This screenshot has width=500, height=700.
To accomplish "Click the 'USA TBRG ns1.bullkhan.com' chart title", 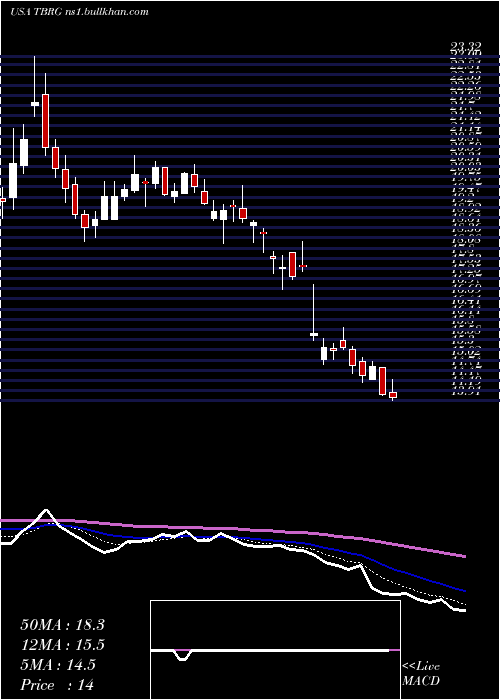I will pyautogui.click(x=79, y=12).
